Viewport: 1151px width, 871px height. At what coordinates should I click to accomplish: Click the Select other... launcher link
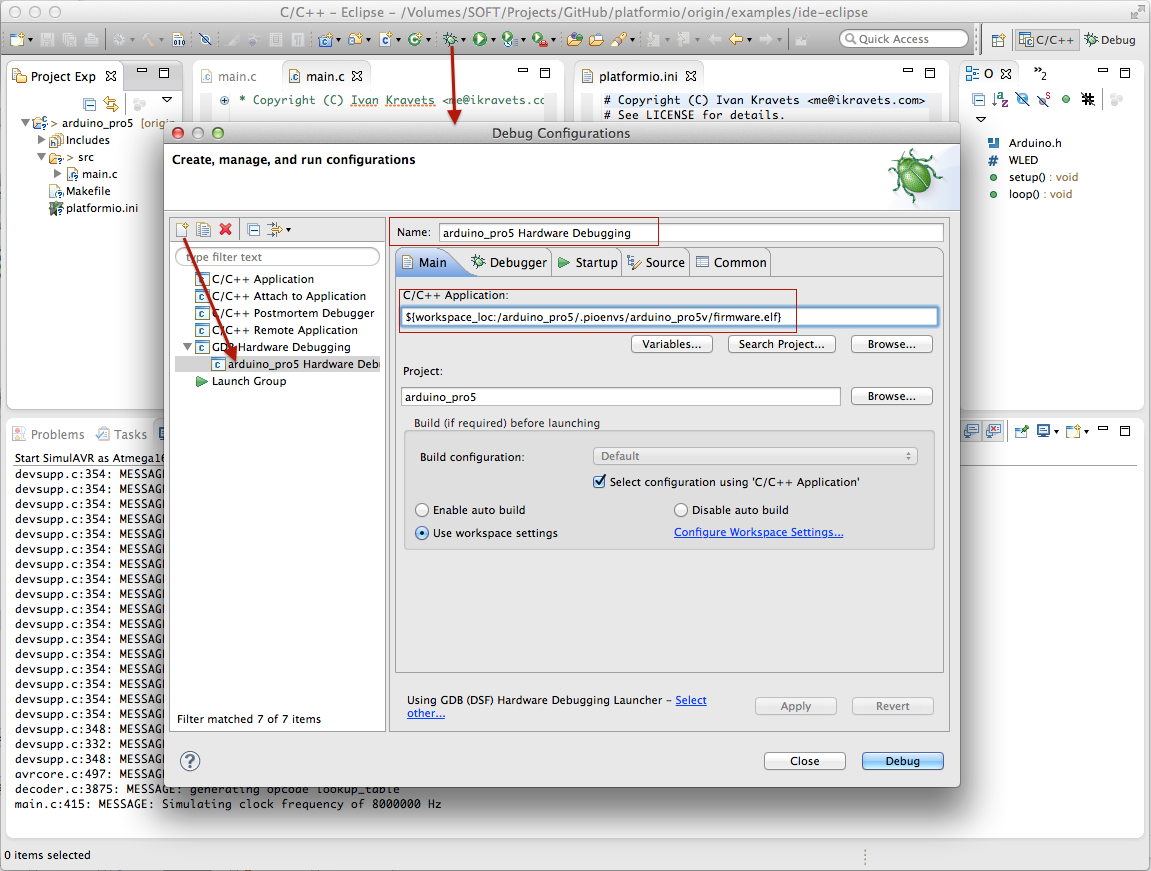(x=691, y=701)
